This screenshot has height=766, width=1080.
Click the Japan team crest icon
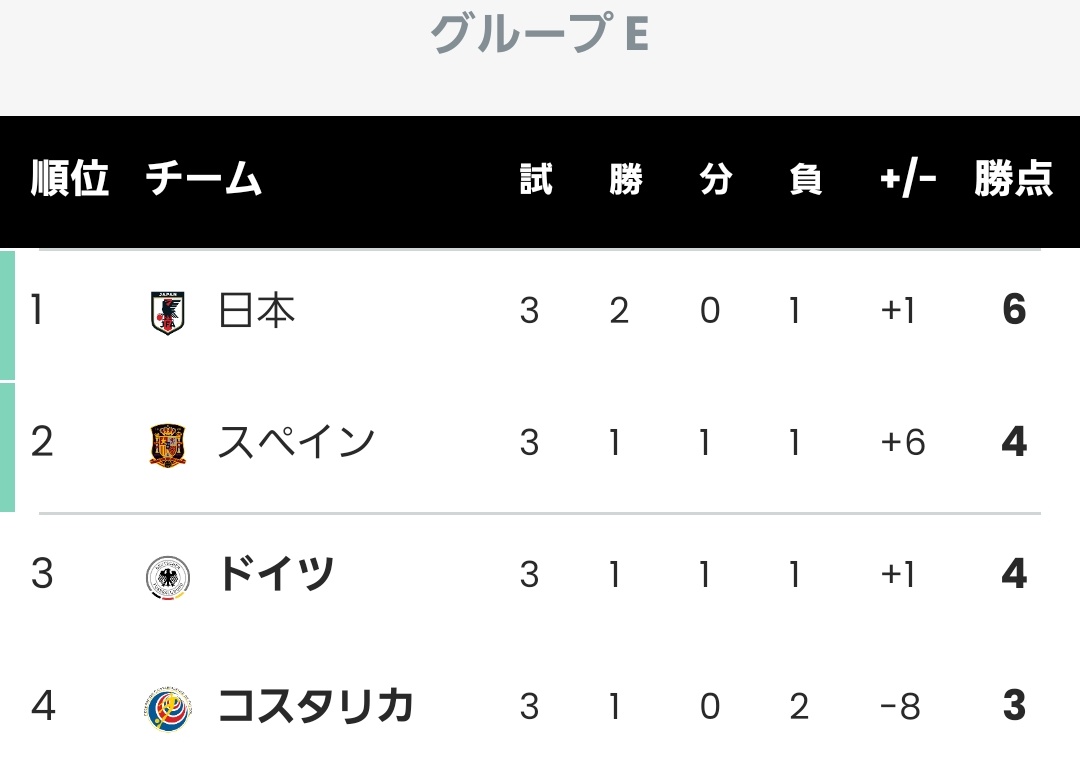click(167, 313)
